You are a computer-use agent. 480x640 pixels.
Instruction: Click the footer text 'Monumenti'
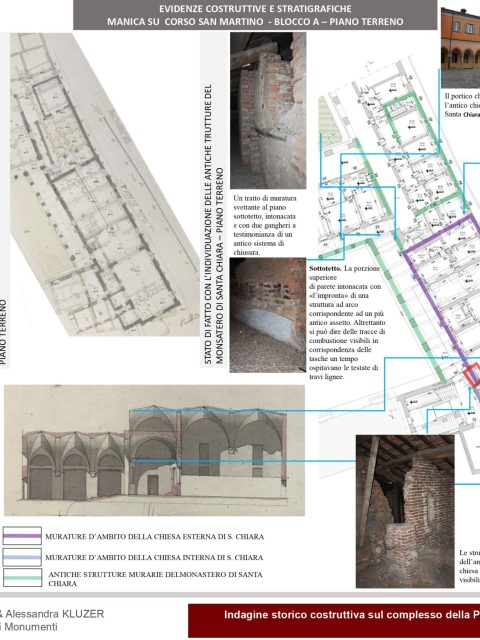31,627
